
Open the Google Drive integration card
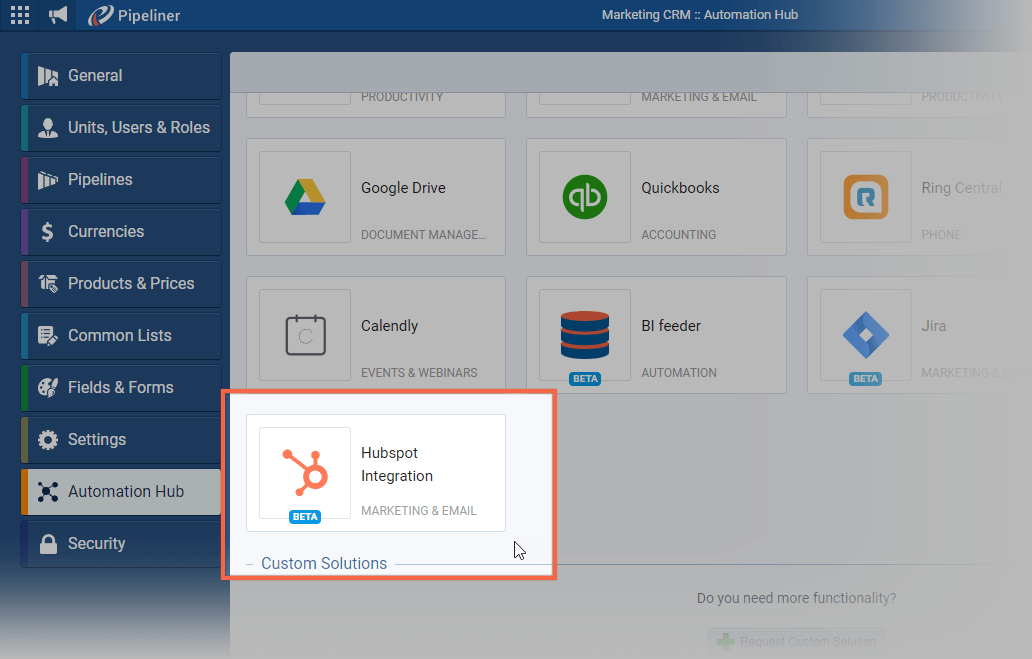[376, 197]
